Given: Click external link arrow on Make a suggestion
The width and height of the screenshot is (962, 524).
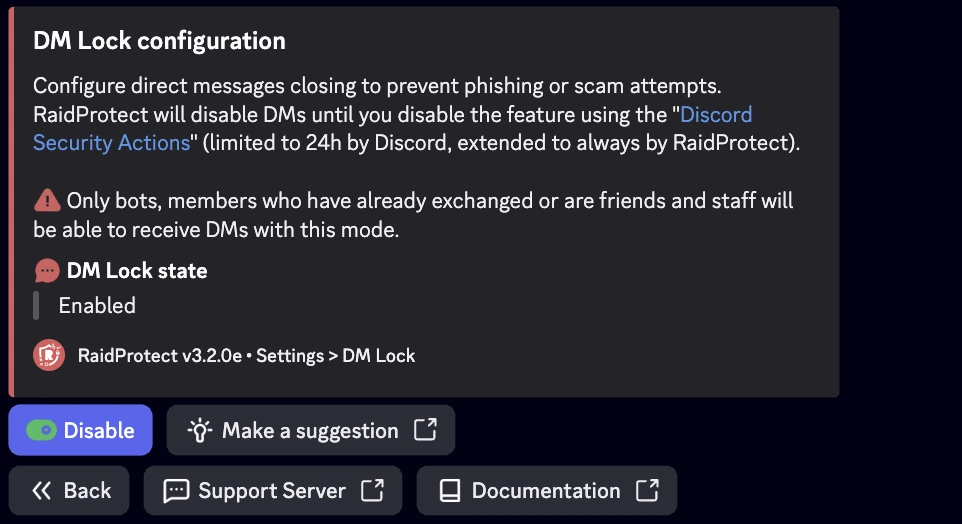Looking at the screenshot, I should tap(425, 430).
